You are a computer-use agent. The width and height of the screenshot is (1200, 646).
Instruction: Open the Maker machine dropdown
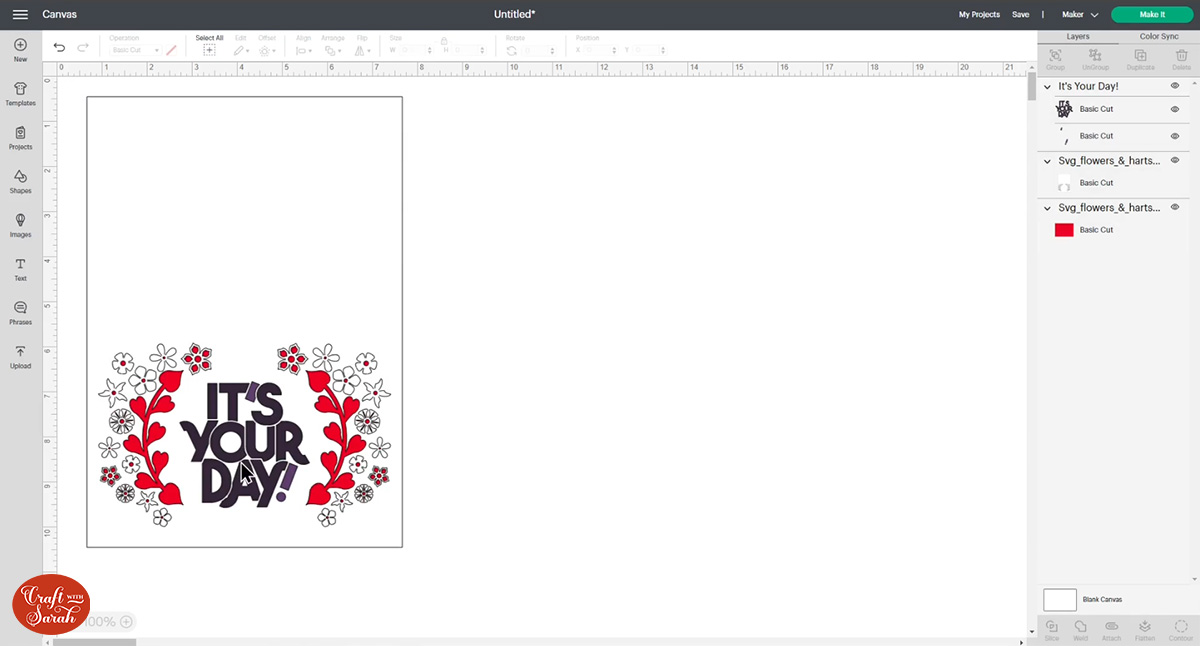(x=1079, y=14)
